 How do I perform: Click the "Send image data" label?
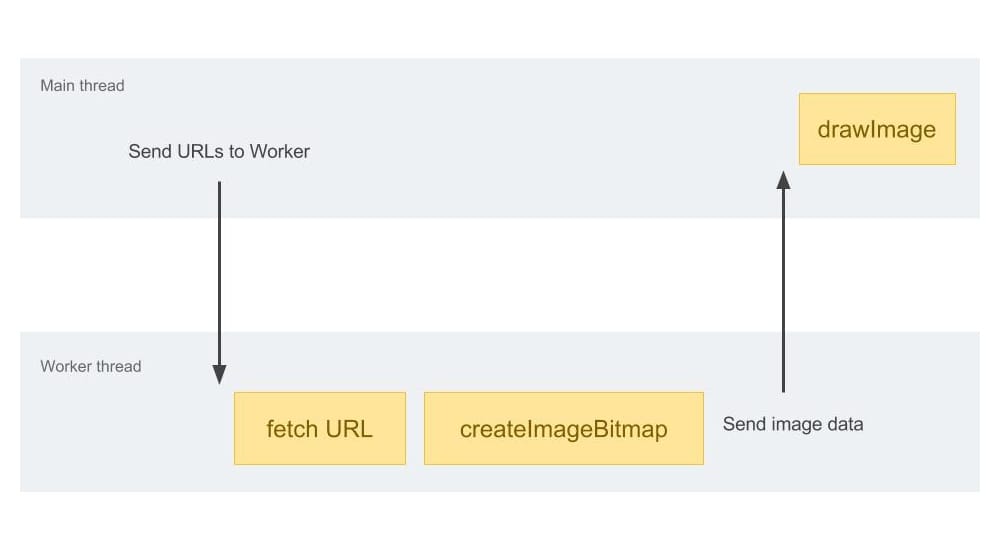(x=792, y=424)
